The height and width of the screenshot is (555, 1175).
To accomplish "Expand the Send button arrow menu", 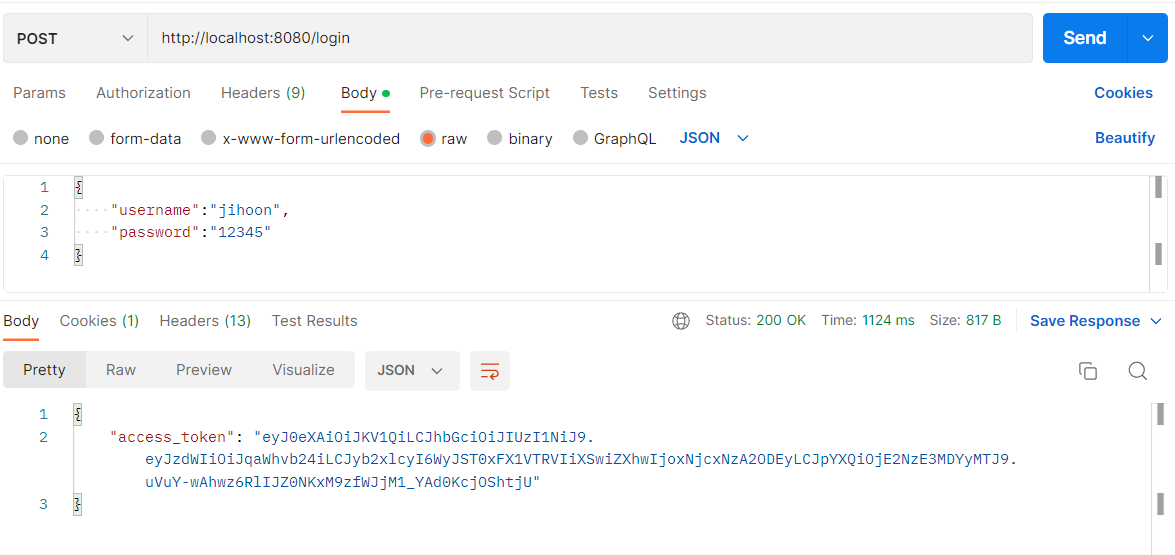I will [x=1147, y=38].
